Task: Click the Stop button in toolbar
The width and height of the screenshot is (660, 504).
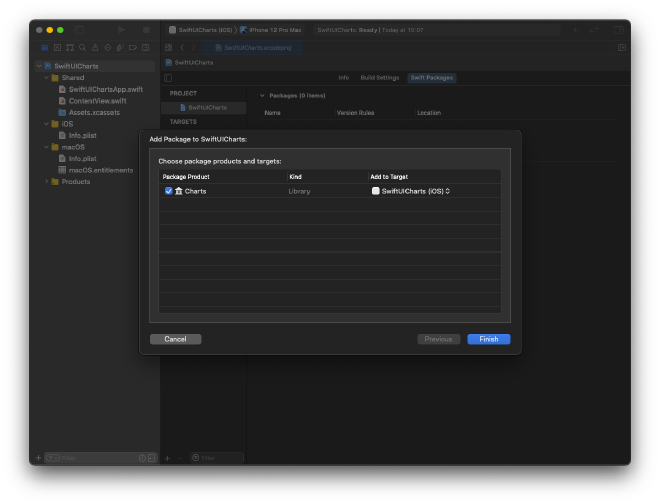Action: [x=146, y=30]
